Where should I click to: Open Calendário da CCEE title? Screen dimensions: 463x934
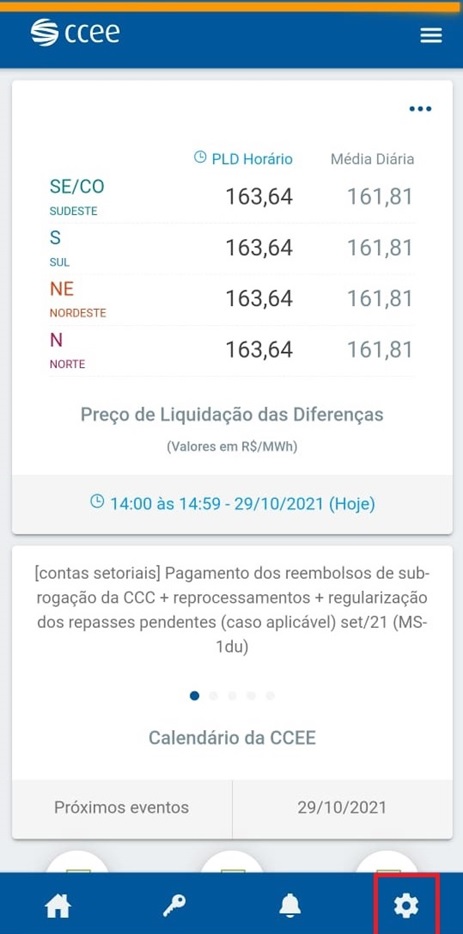(x=232, y=738)
